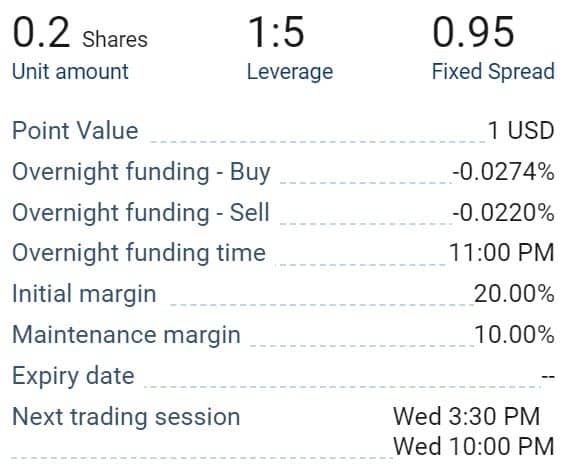
Task: Select the -0.0220% sell funding rate
Action: point(503,212)
